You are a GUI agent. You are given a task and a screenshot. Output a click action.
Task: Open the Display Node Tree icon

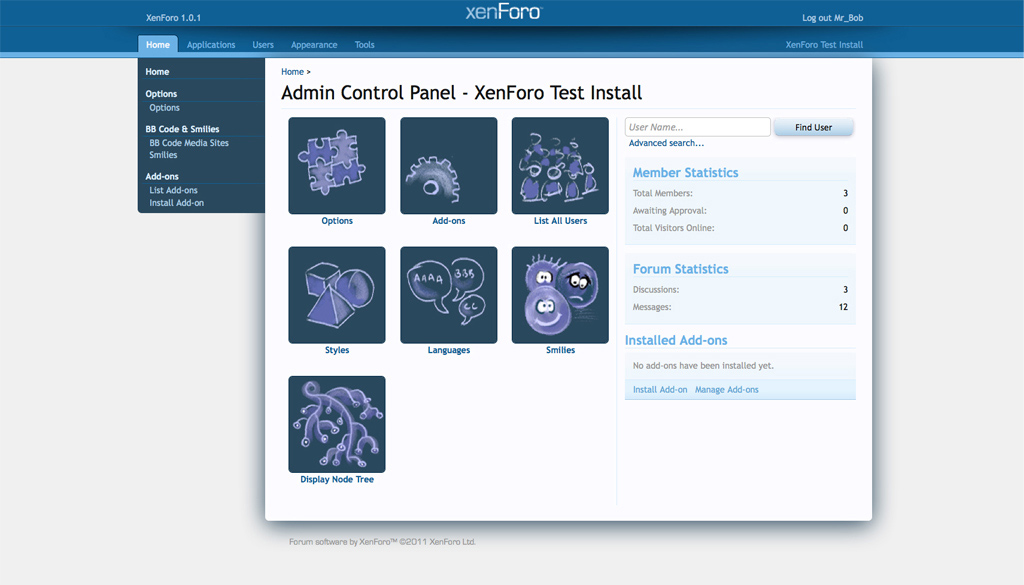337,424
